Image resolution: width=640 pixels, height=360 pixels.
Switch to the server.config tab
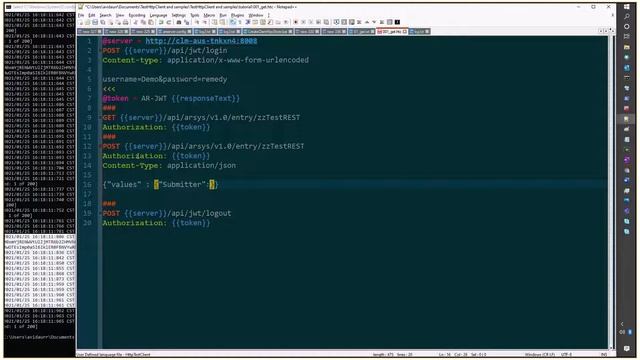[175, 31]
